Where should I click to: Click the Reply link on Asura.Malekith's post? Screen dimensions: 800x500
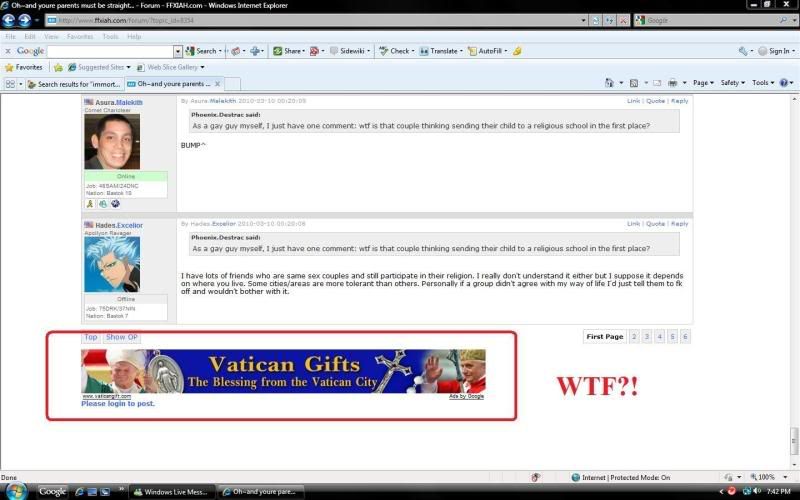(x=679, y=101)
